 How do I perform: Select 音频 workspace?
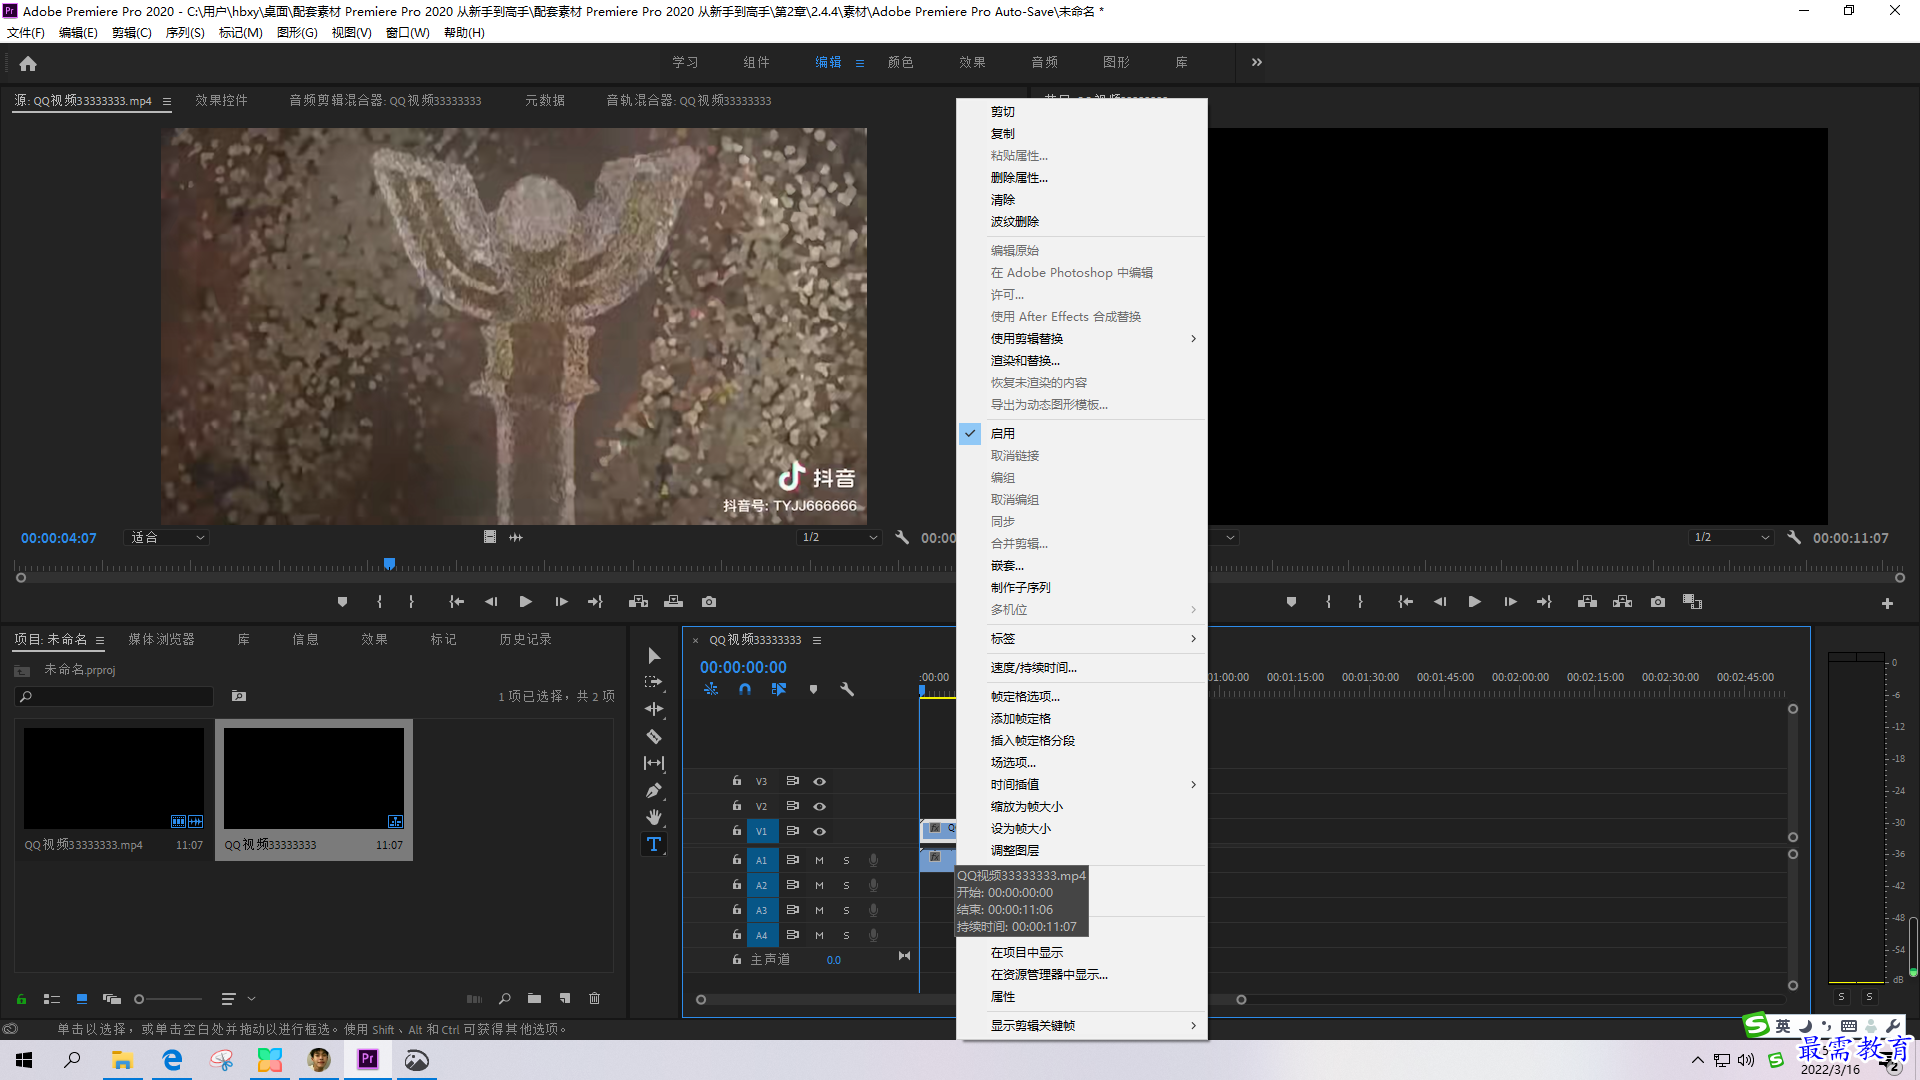click(1045, 62)
